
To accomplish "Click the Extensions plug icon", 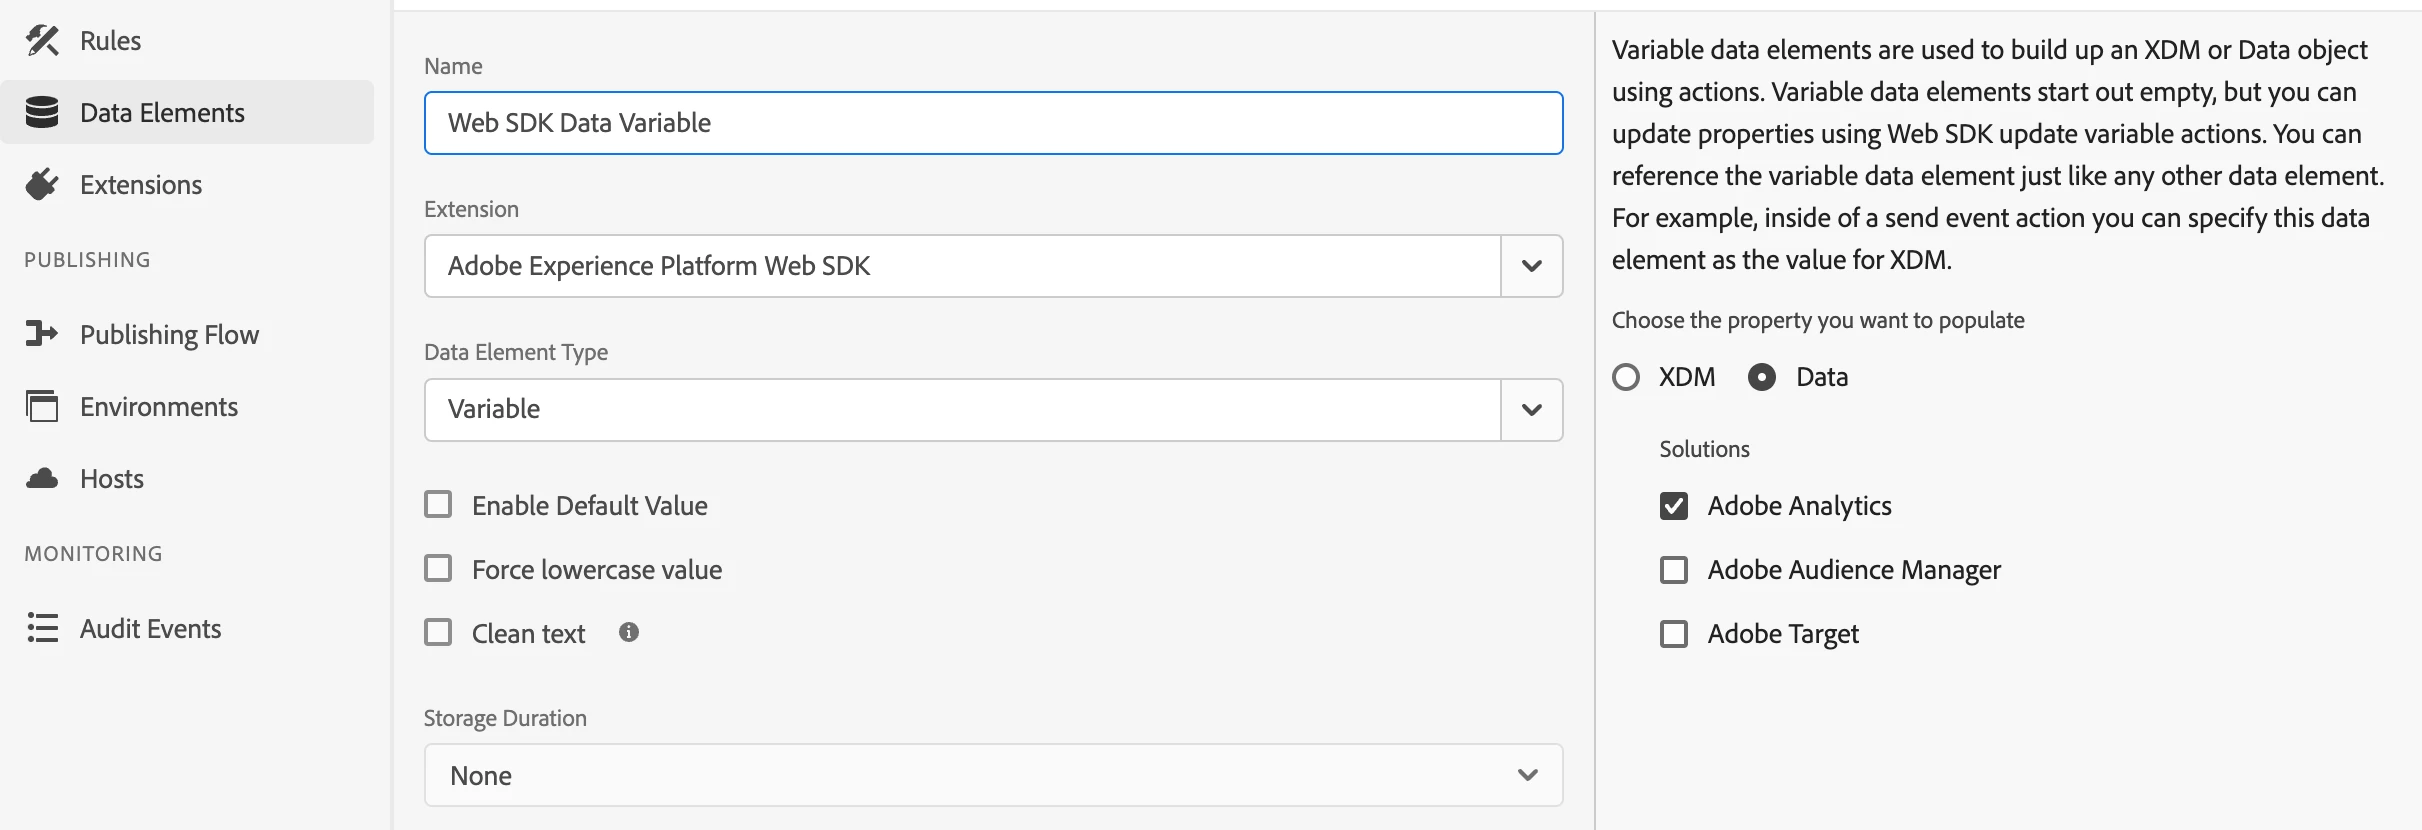I will click(42, 185).
